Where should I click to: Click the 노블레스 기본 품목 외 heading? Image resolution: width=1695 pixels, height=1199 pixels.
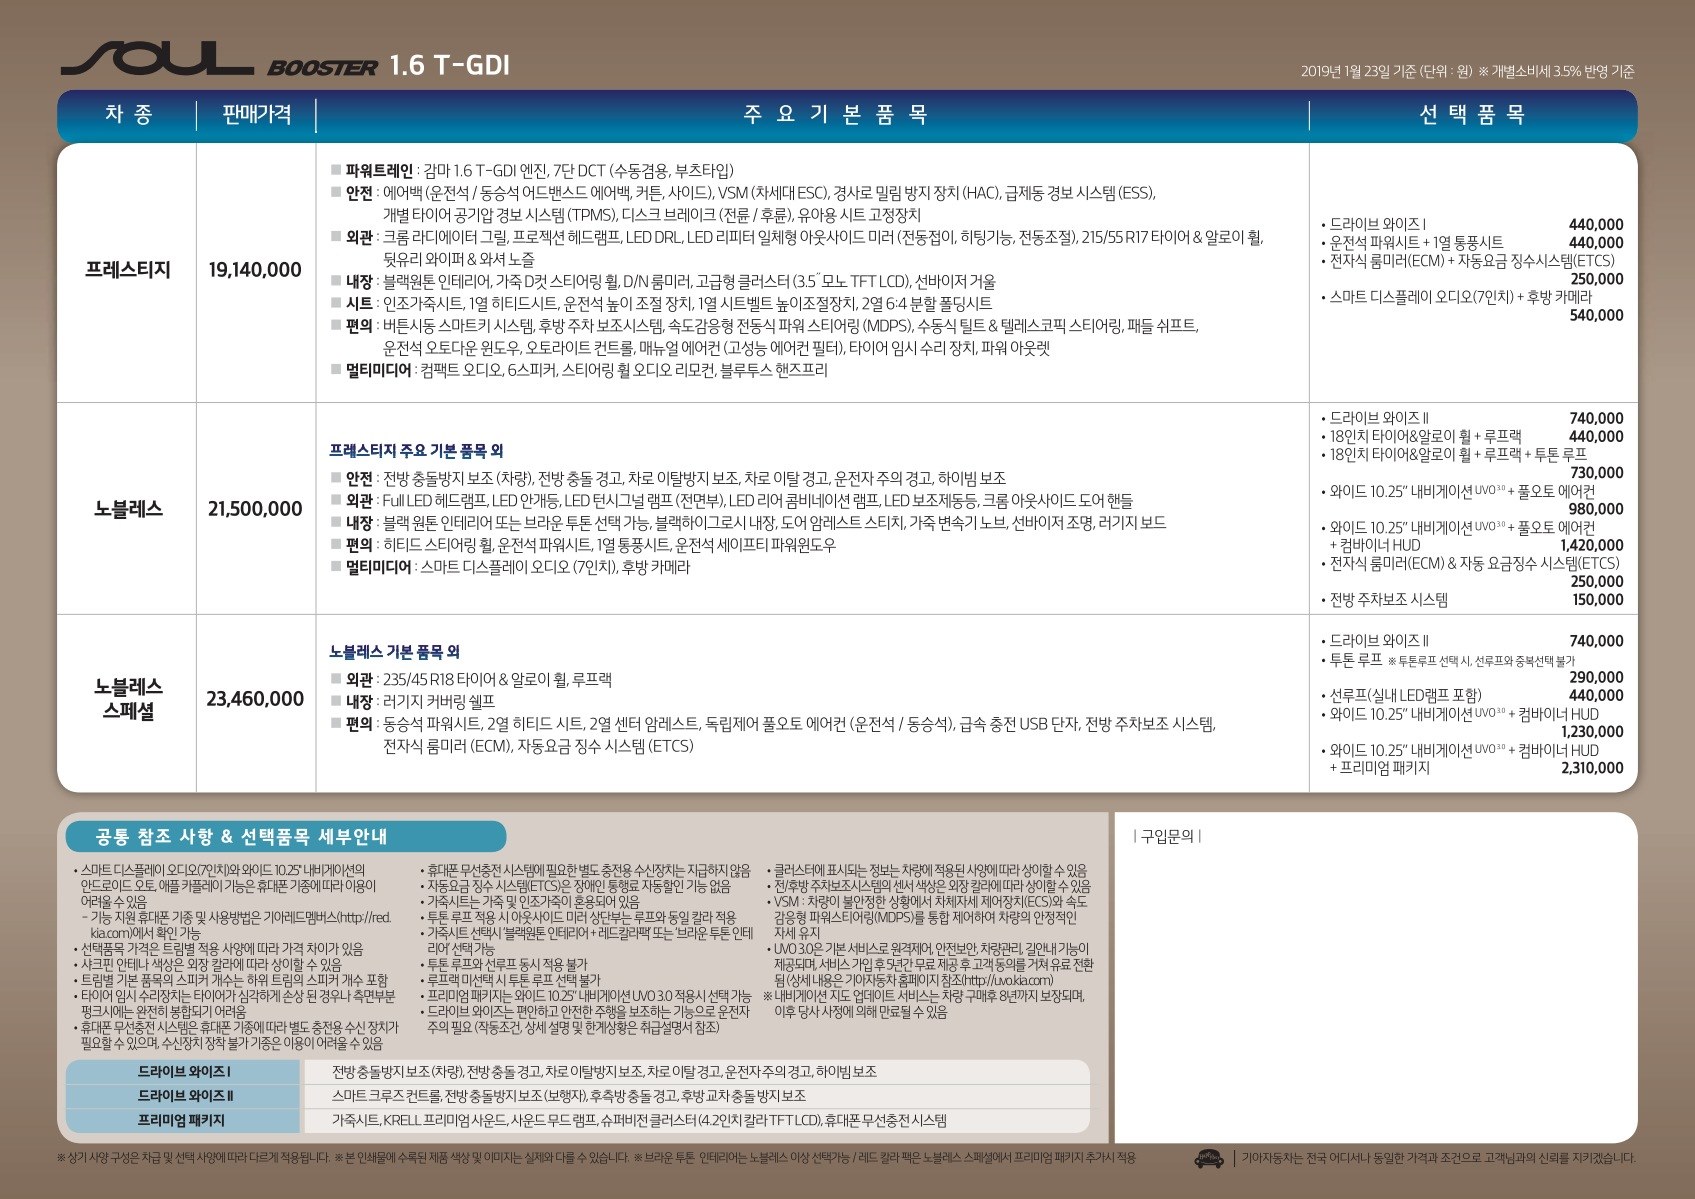pyautogui.click(x=394, y=652)
